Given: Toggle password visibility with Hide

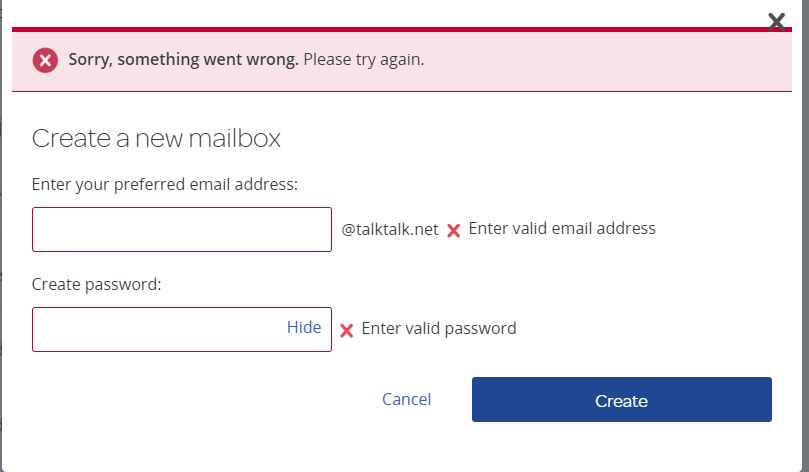Looking at the screenshot, I should [x=304, y=328].
